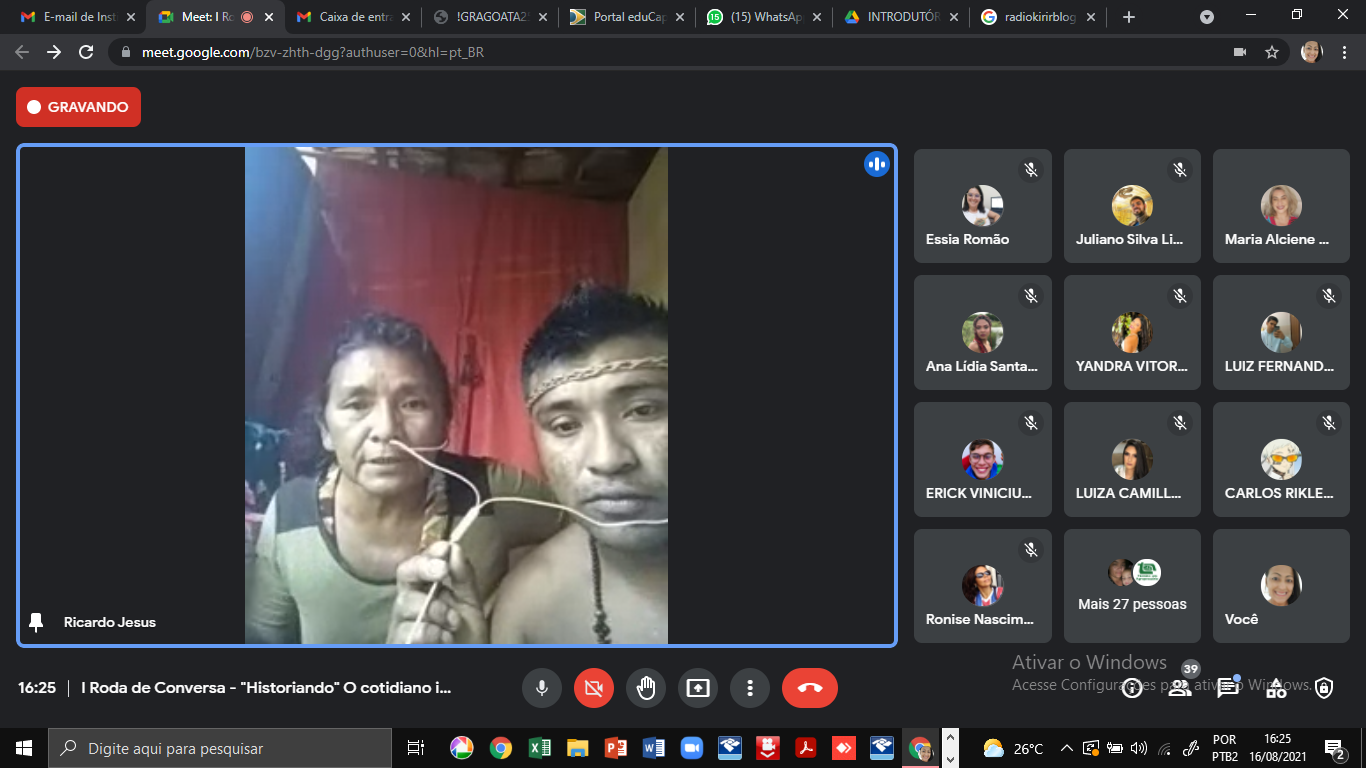Click the present screen icon

pos(698,688)
